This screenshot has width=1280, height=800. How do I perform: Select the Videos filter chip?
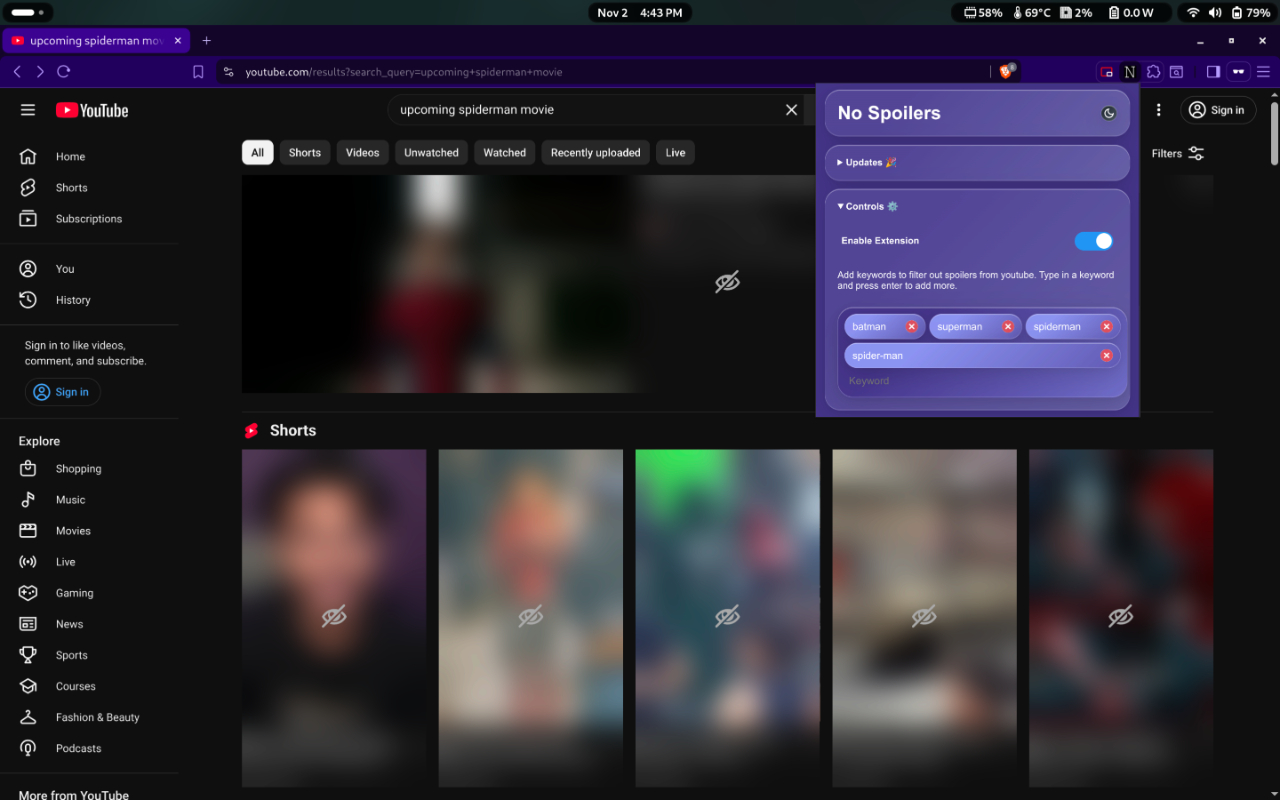pyautogui.click(x=362, y=153)
